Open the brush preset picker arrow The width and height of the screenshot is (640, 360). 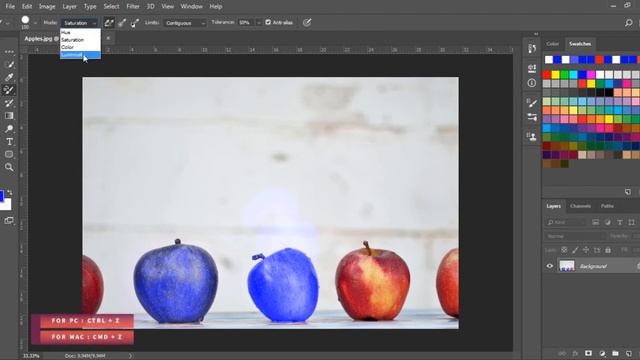coord(35,23)
